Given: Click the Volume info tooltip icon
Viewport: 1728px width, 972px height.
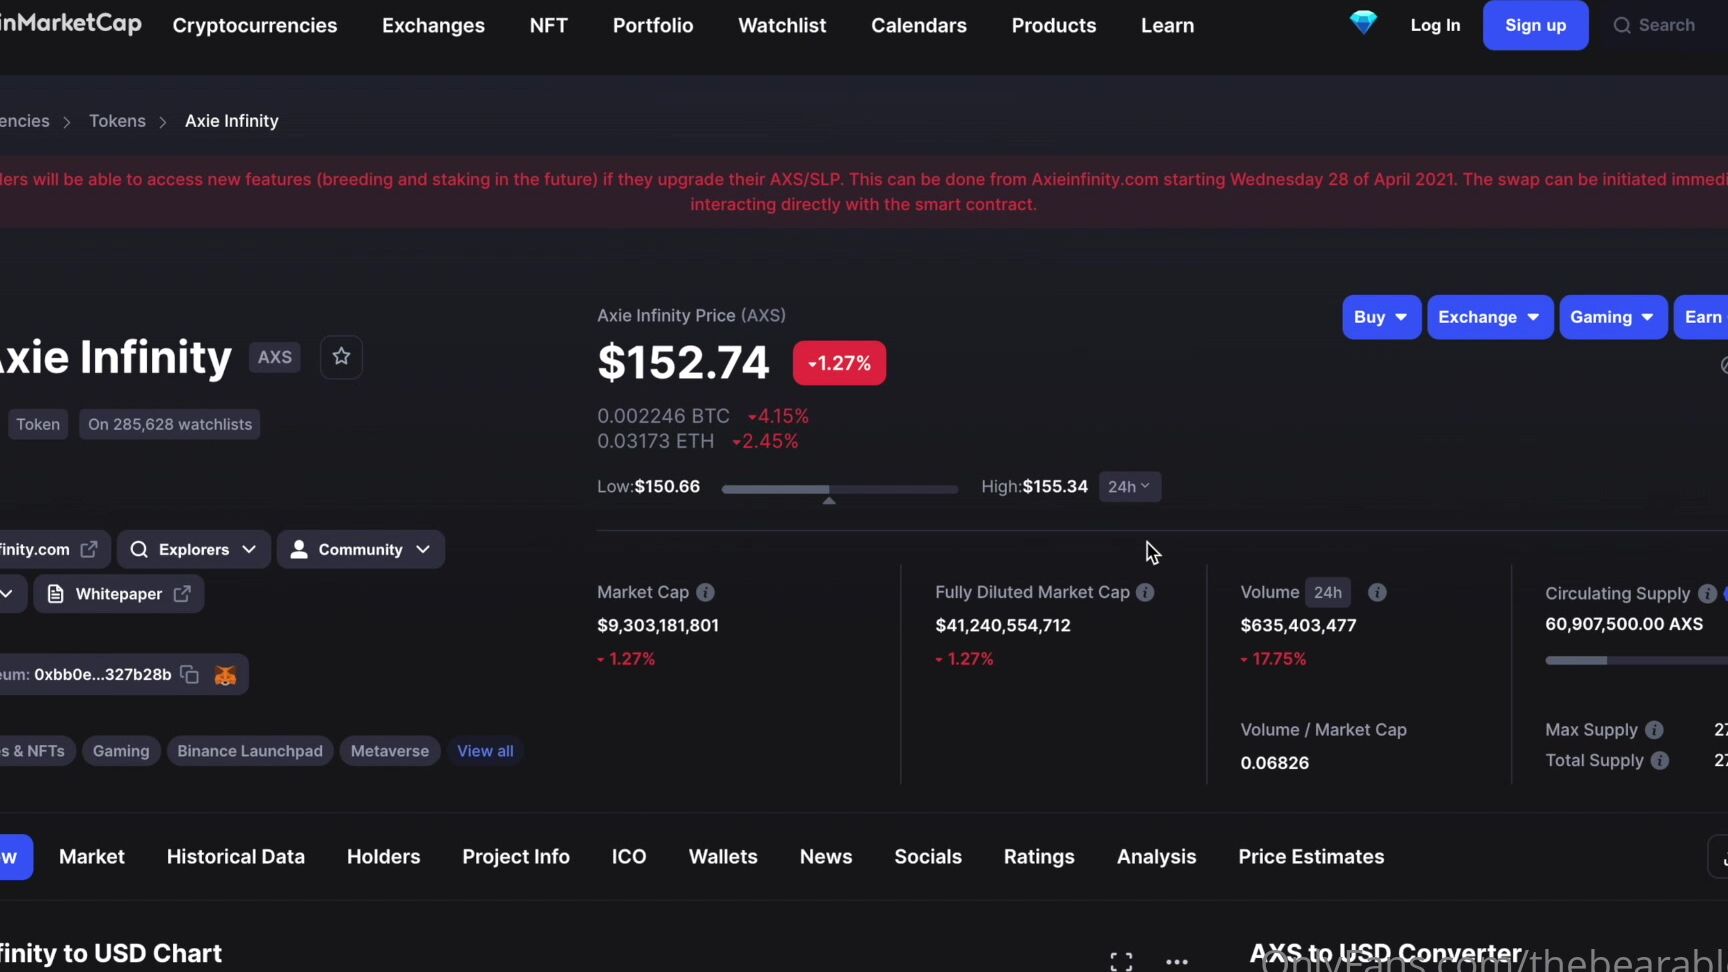Looking at the screenshot, I should (1377, 592).
